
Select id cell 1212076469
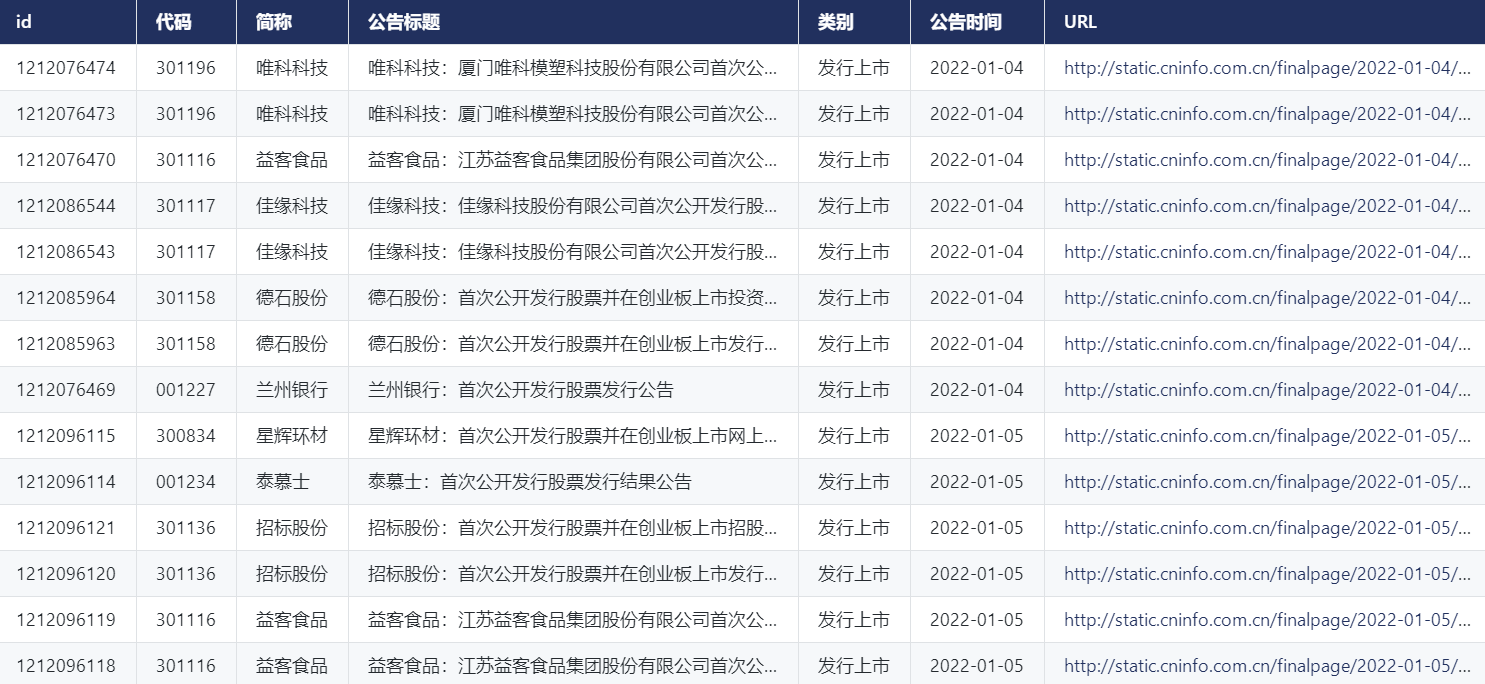(66, 390)
